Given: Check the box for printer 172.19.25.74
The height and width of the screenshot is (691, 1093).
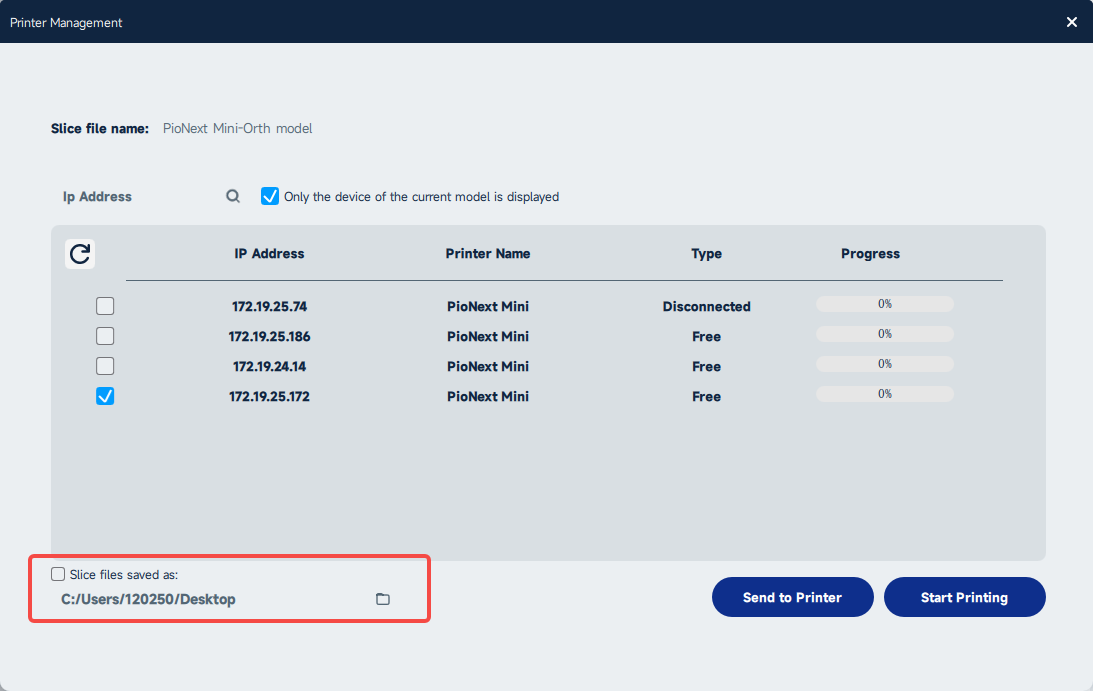Looking at the screenshot, I should [105, 306].
